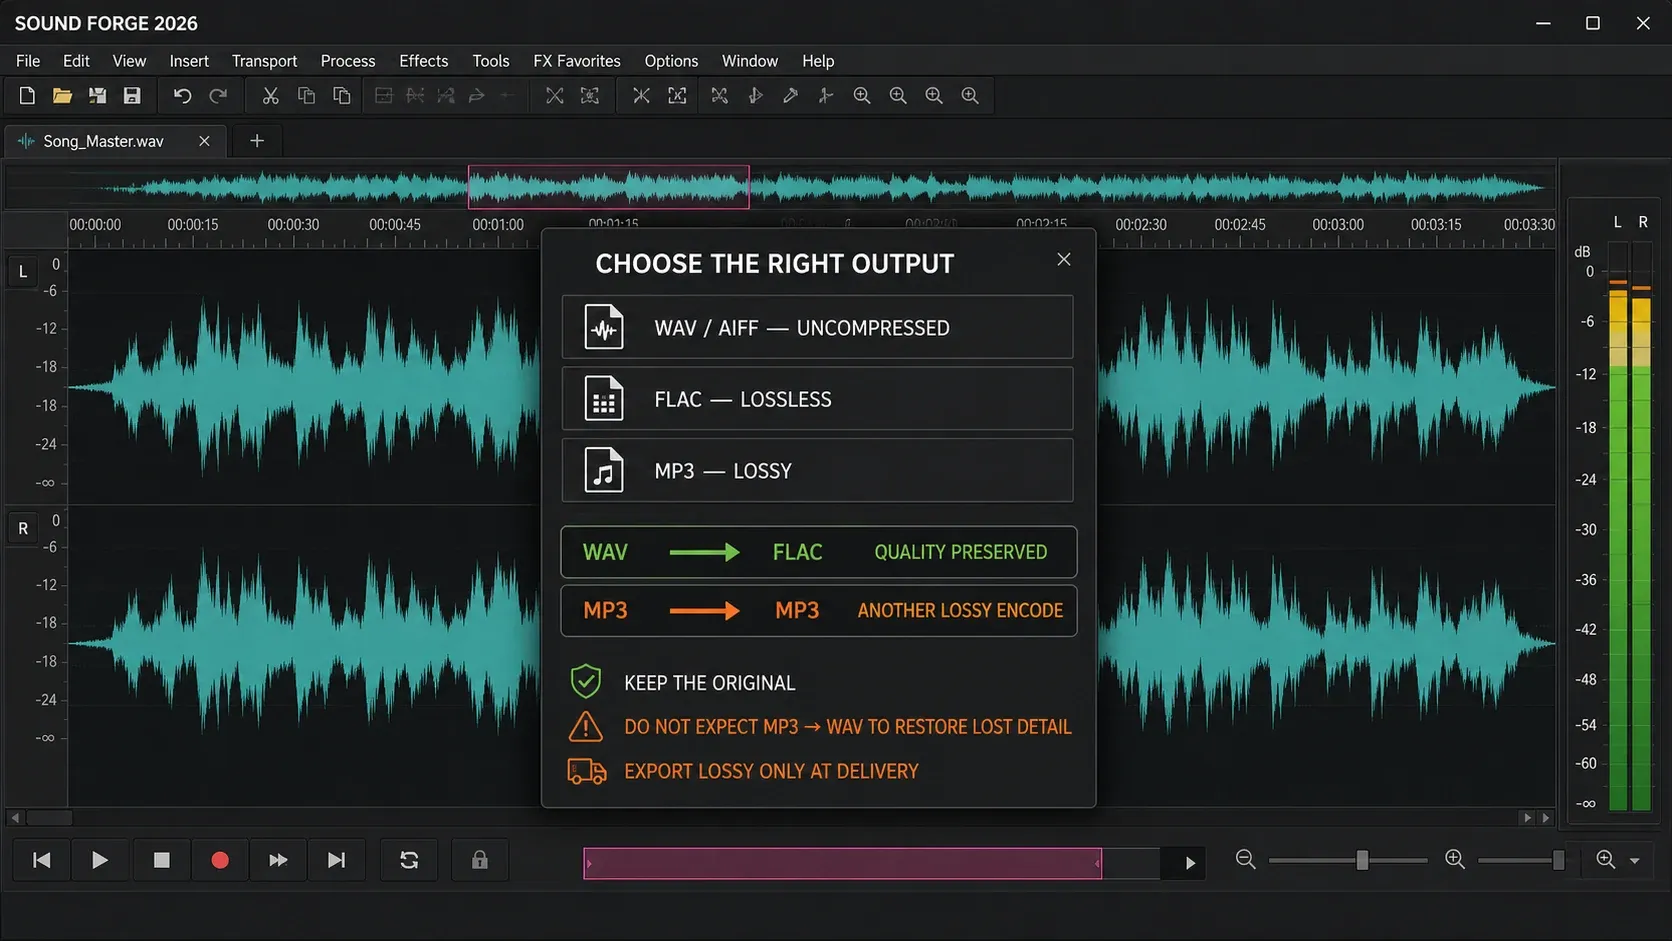
Task: Select the WAV to FLAC Quality Preserved row
Action: [819, 552]
